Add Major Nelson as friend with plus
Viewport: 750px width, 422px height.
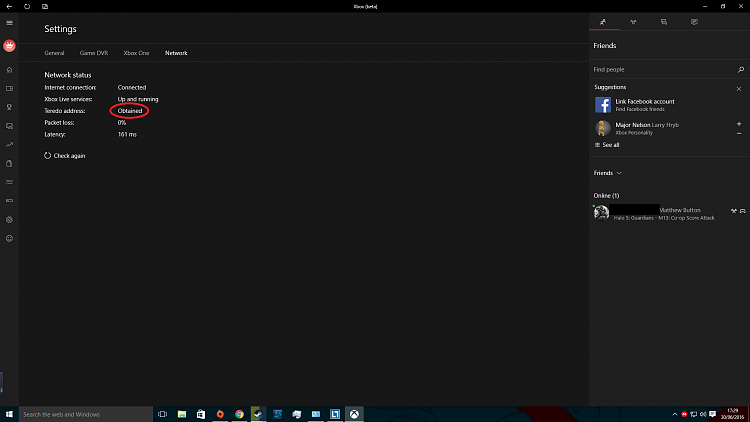point(739,124)
